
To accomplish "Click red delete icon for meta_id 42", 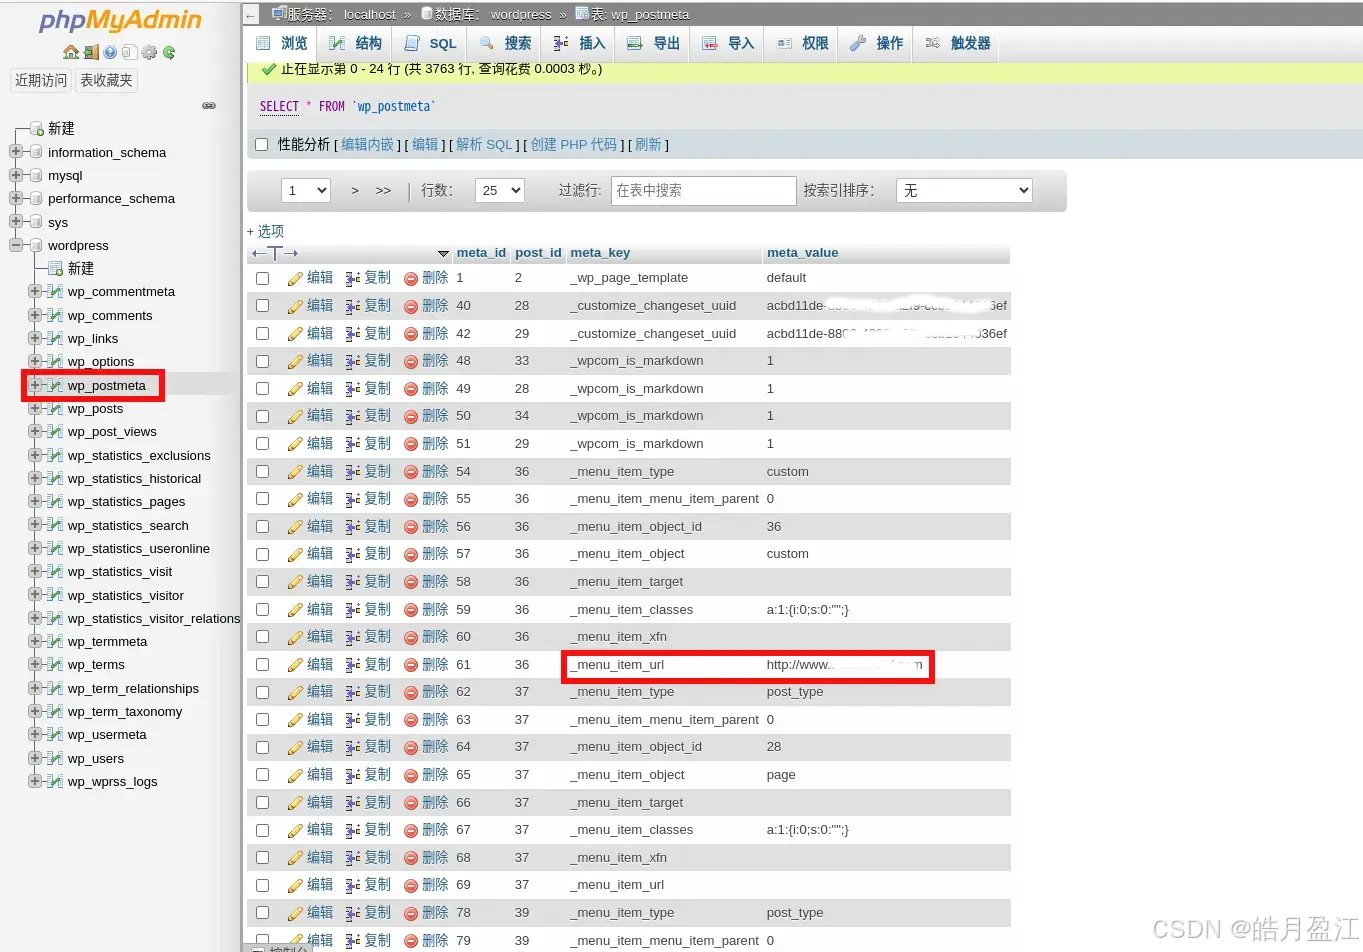I will tap(411, 334).
